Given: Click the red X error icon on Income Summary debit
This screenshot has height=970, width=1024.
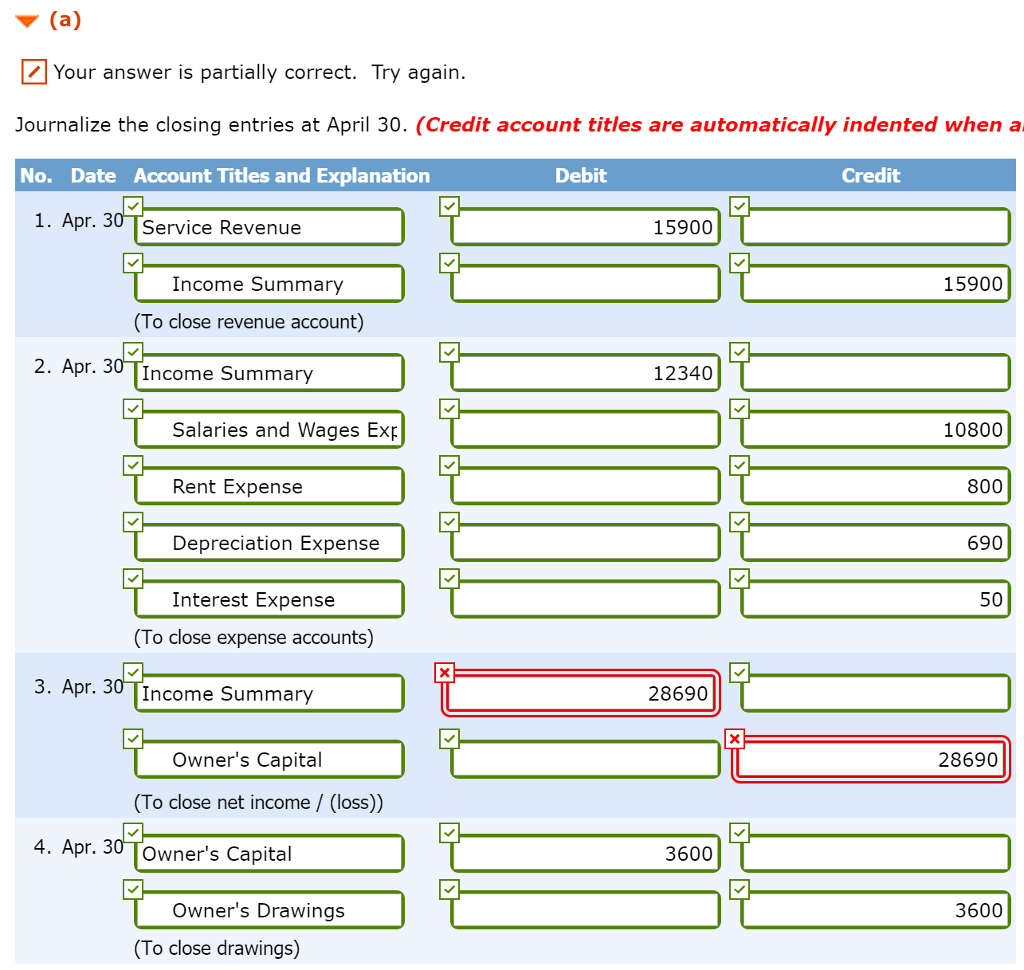Looking at the screenshot, I should [x=444, y=673].
